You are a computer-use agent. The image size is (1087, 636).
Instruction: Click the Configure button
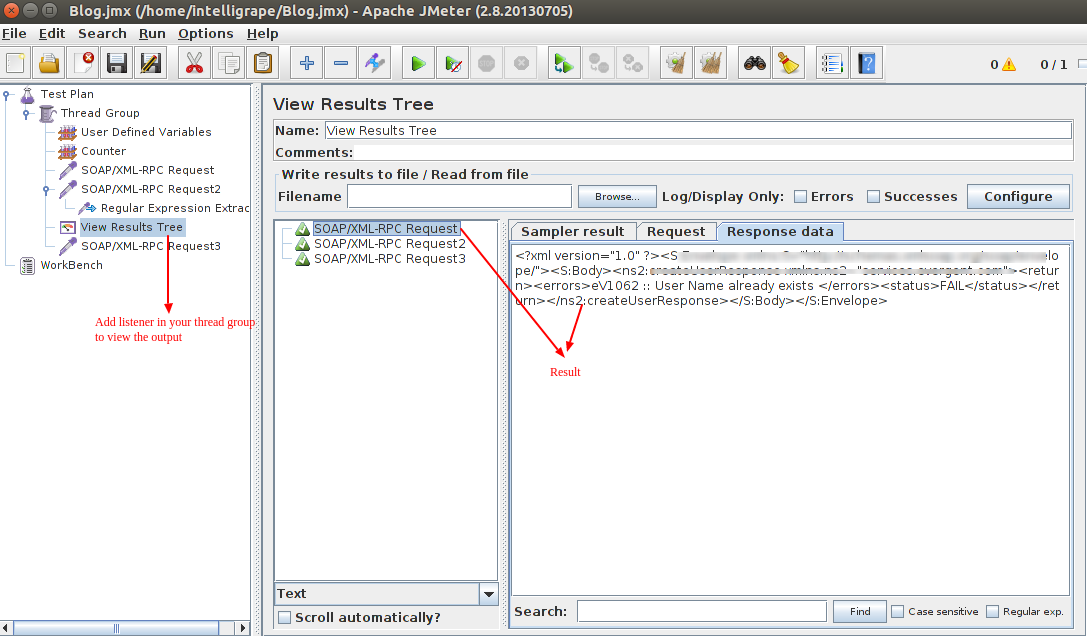[x=1018, y=197]
